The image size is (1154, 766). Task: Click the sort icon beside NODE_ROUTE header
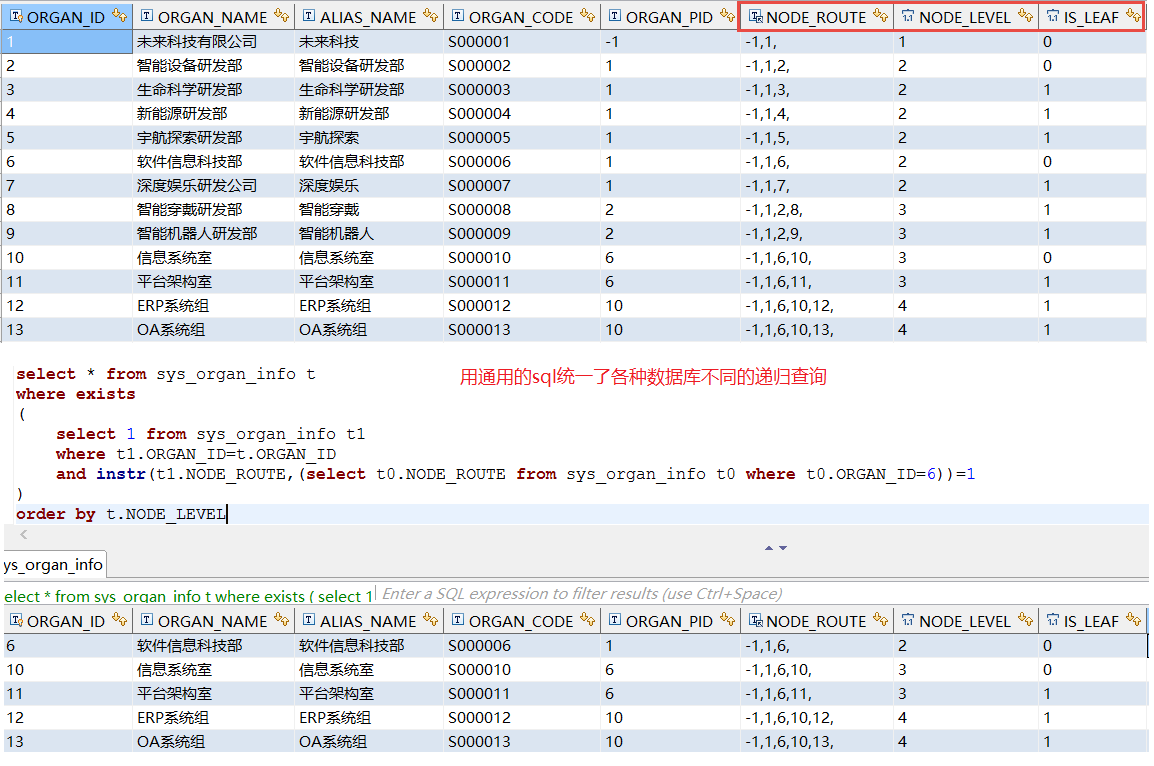tap(880, 16)
